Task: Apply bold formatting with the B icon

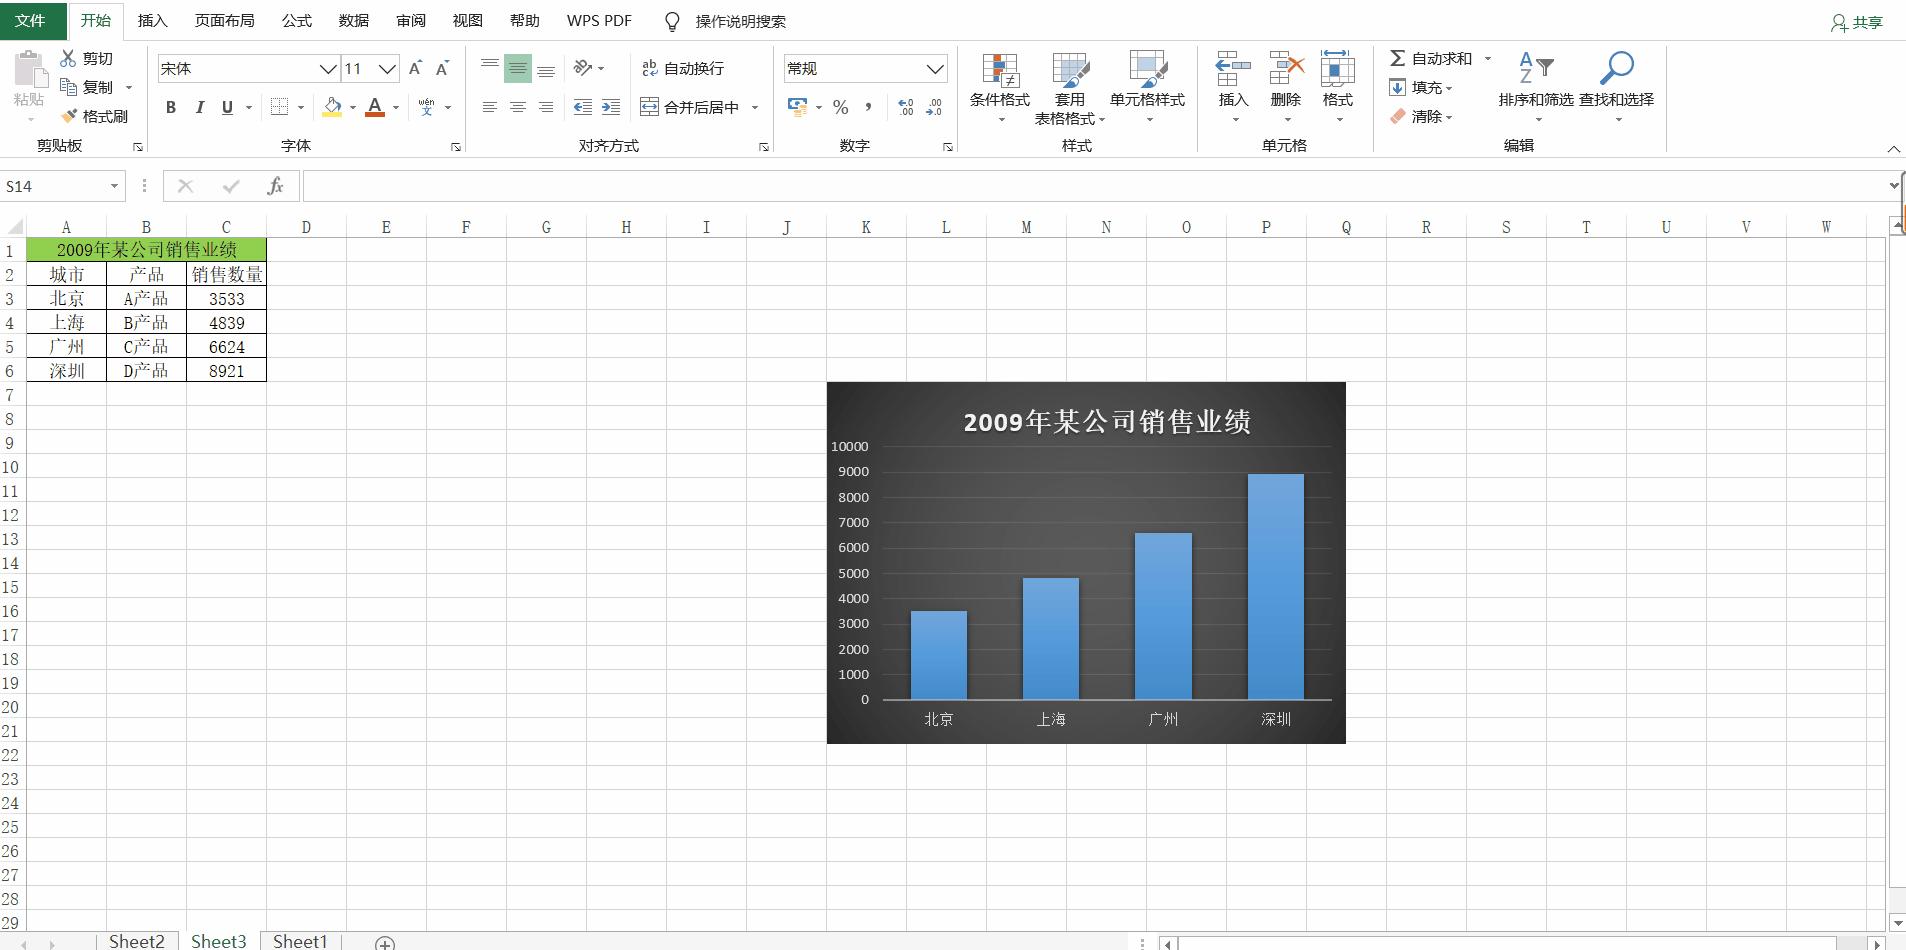Action: click(170, 107)
